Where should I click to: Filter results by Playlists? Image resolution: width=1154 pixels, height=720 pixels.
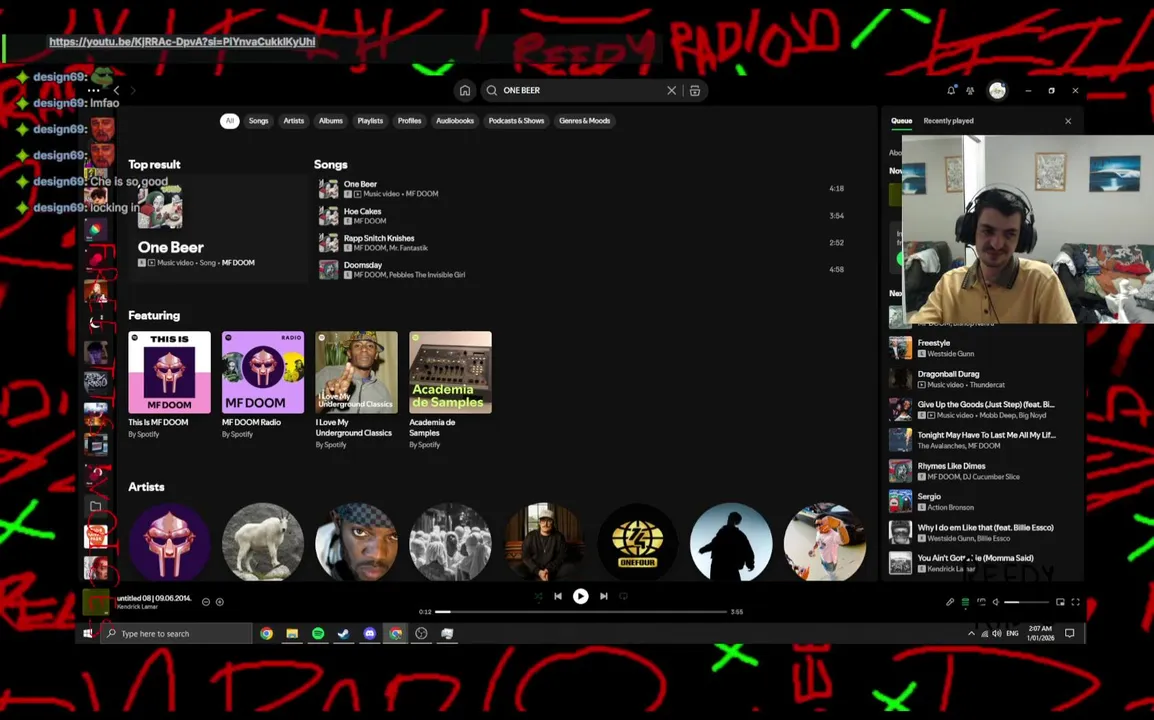point(370,121)
